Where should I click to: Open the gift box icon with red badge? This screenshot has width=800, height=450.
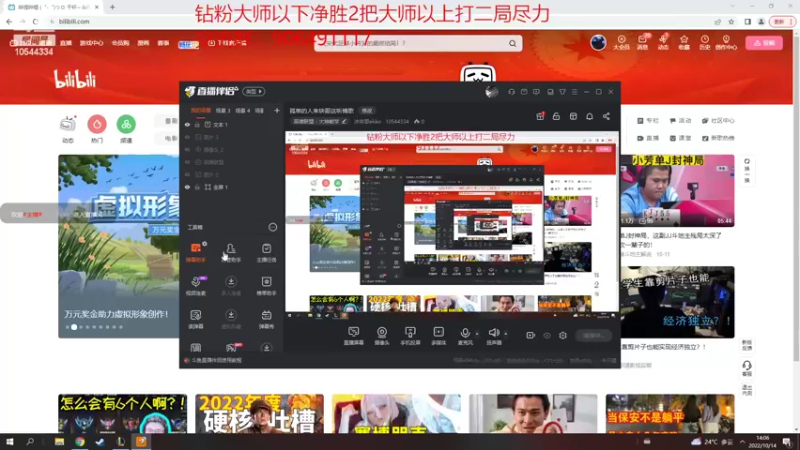540,116
